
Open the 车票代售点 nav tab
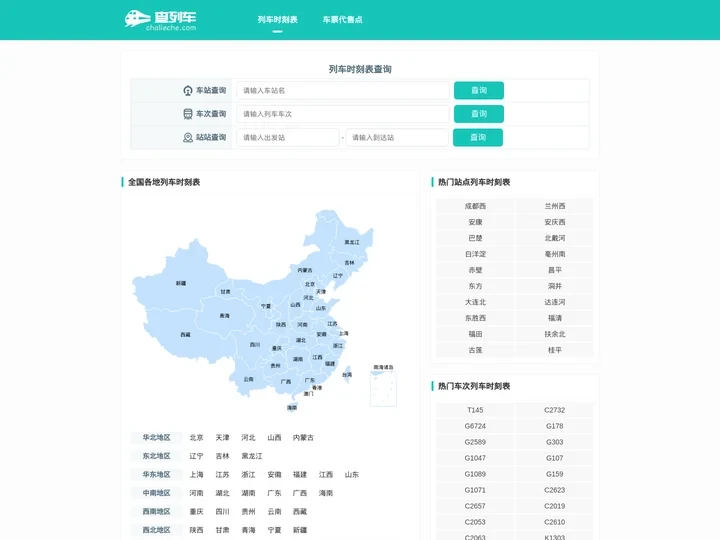point(343,20)
